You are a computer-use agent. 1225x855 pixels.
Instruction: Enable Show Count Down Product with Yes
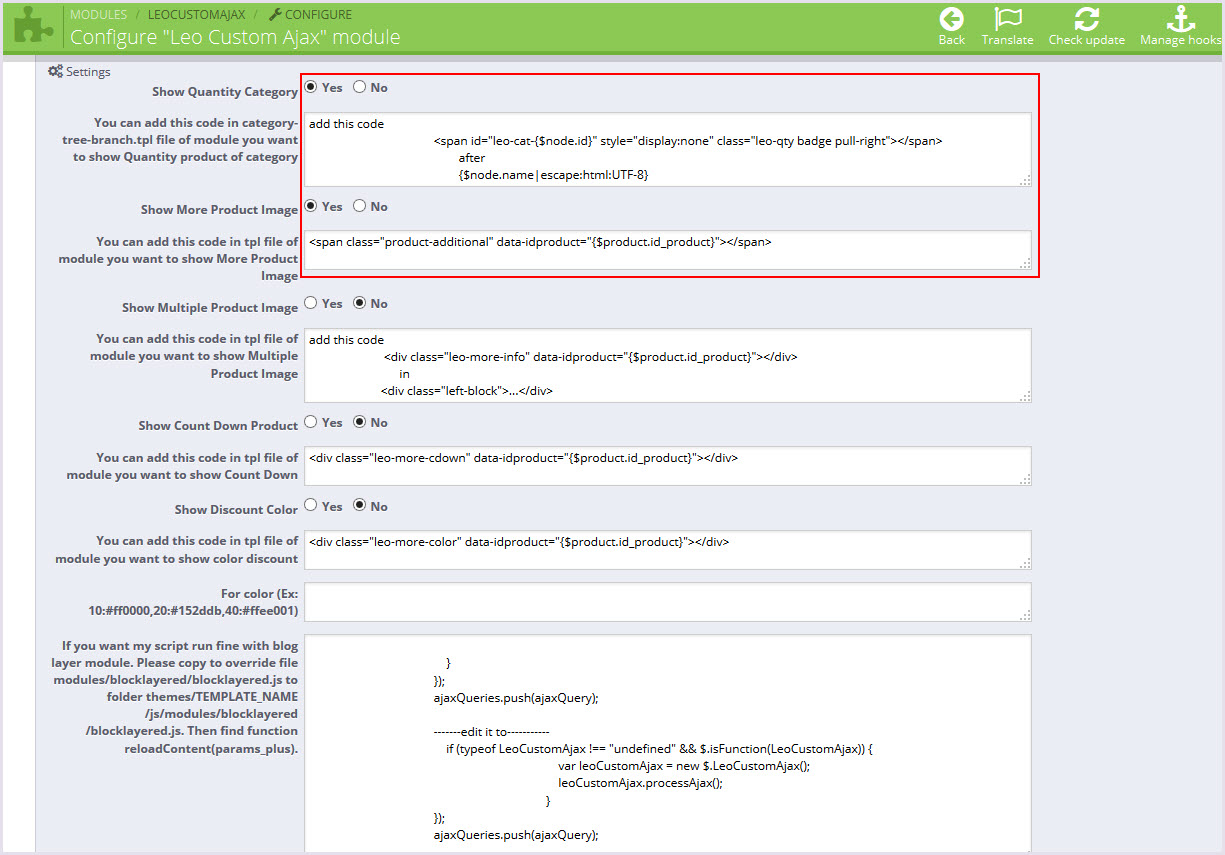click(311, 422)
